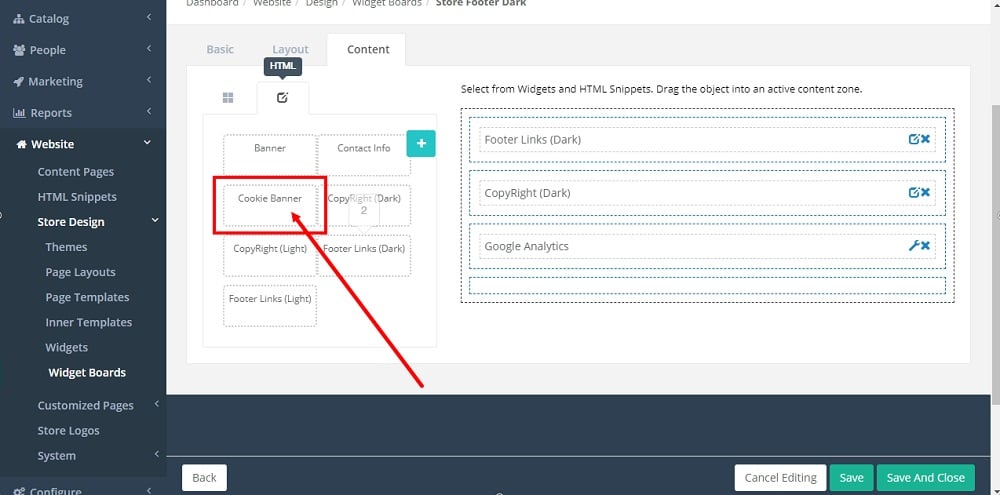The width and height of the screenshot is (1000, 495).
Task: Edit the Footer Links (Dark) zone item
Action: [914, 139]
